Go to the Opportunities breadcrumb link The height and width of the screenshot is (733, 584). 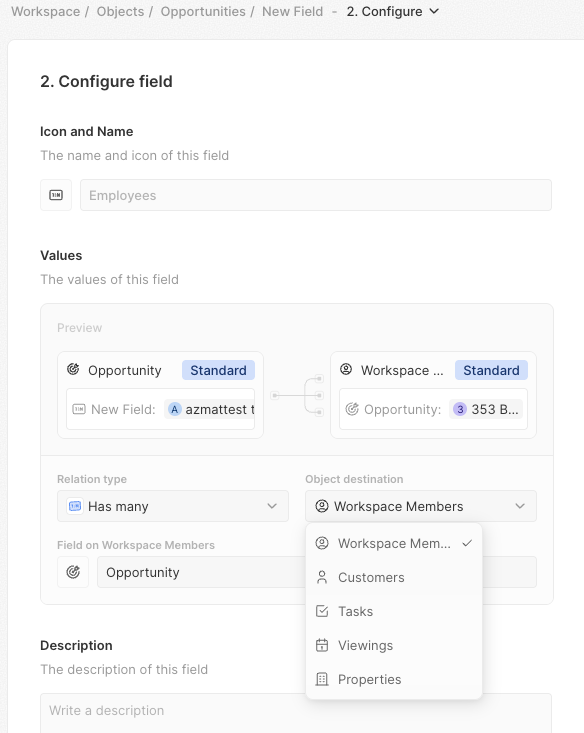203,11
